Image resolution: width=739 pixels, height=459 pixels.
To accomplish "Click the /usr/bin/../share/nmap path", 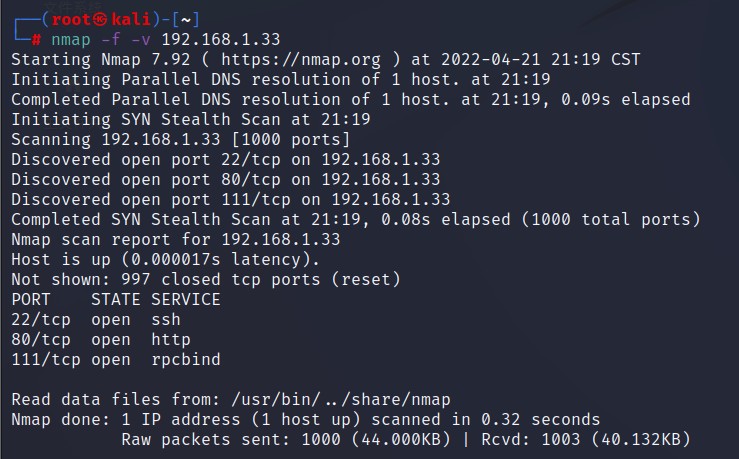I will coord(341,400).
